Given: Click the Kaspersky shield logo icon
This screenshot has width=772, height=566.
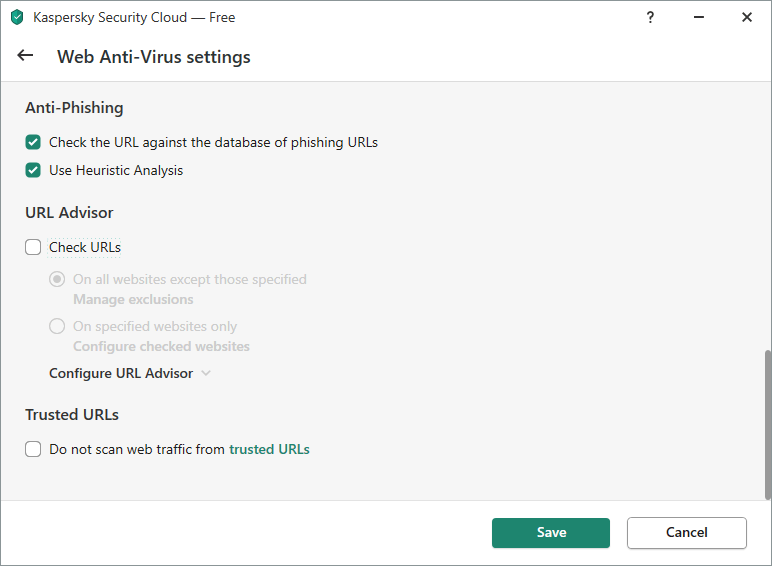Looking at the screenshot, I should (x=17, y=17).
